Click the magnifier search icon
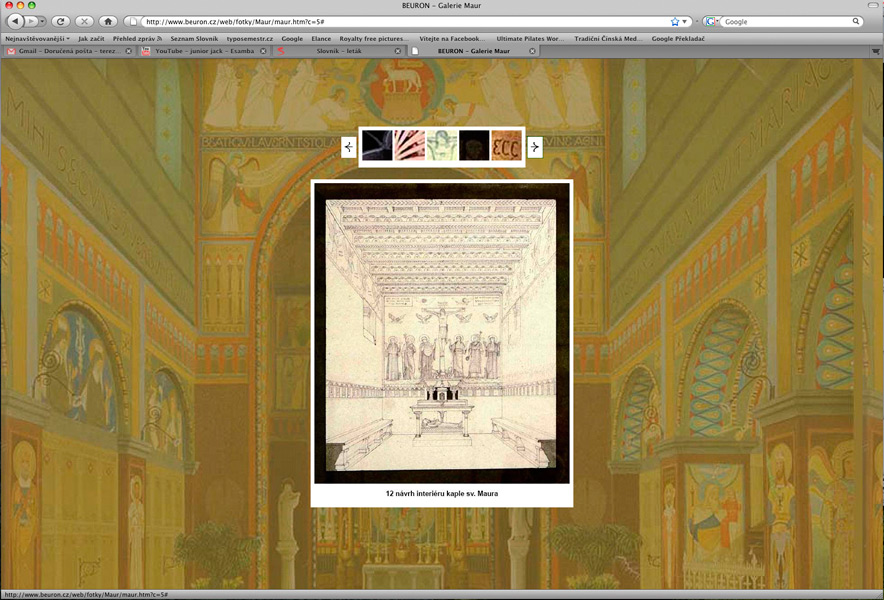This screenshot has width=884, height=600. 856,21
